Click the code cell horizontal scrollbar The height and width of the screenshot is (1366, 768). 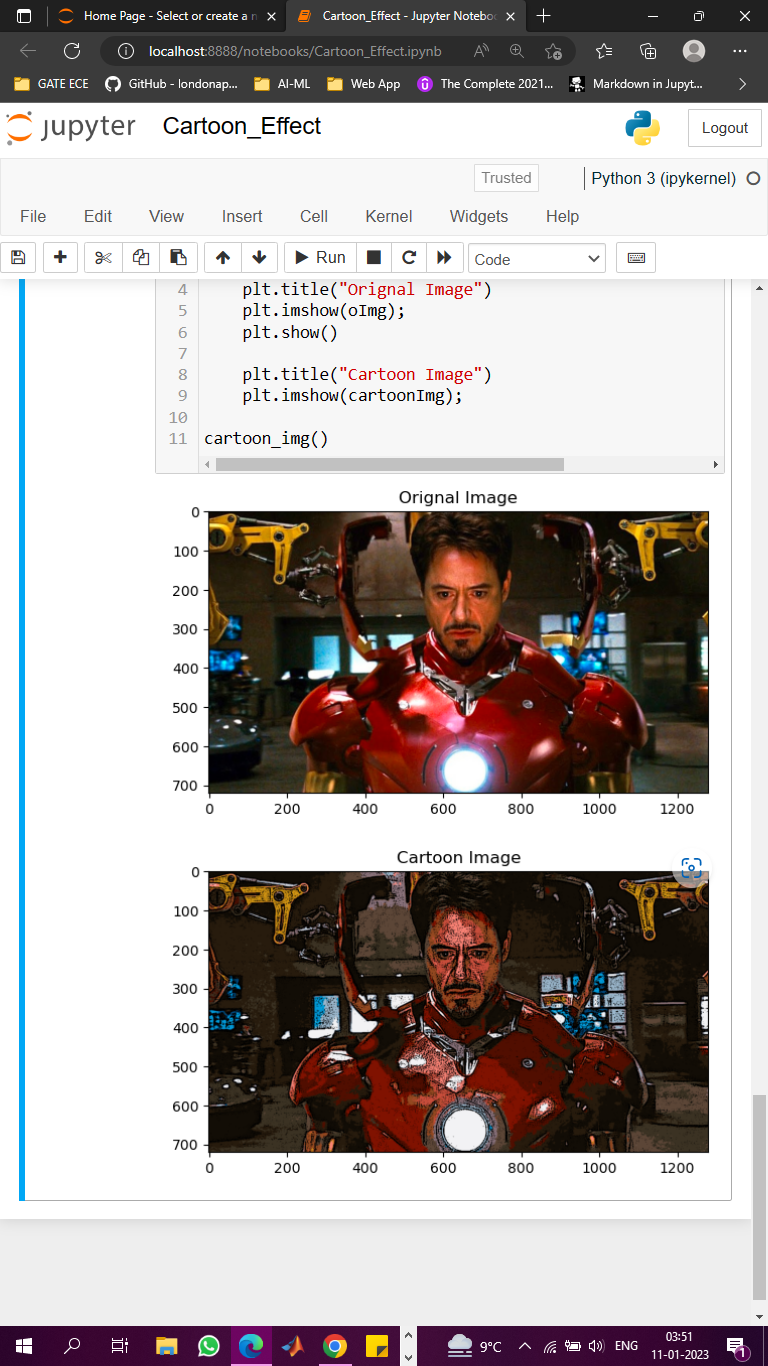(390, 464)
